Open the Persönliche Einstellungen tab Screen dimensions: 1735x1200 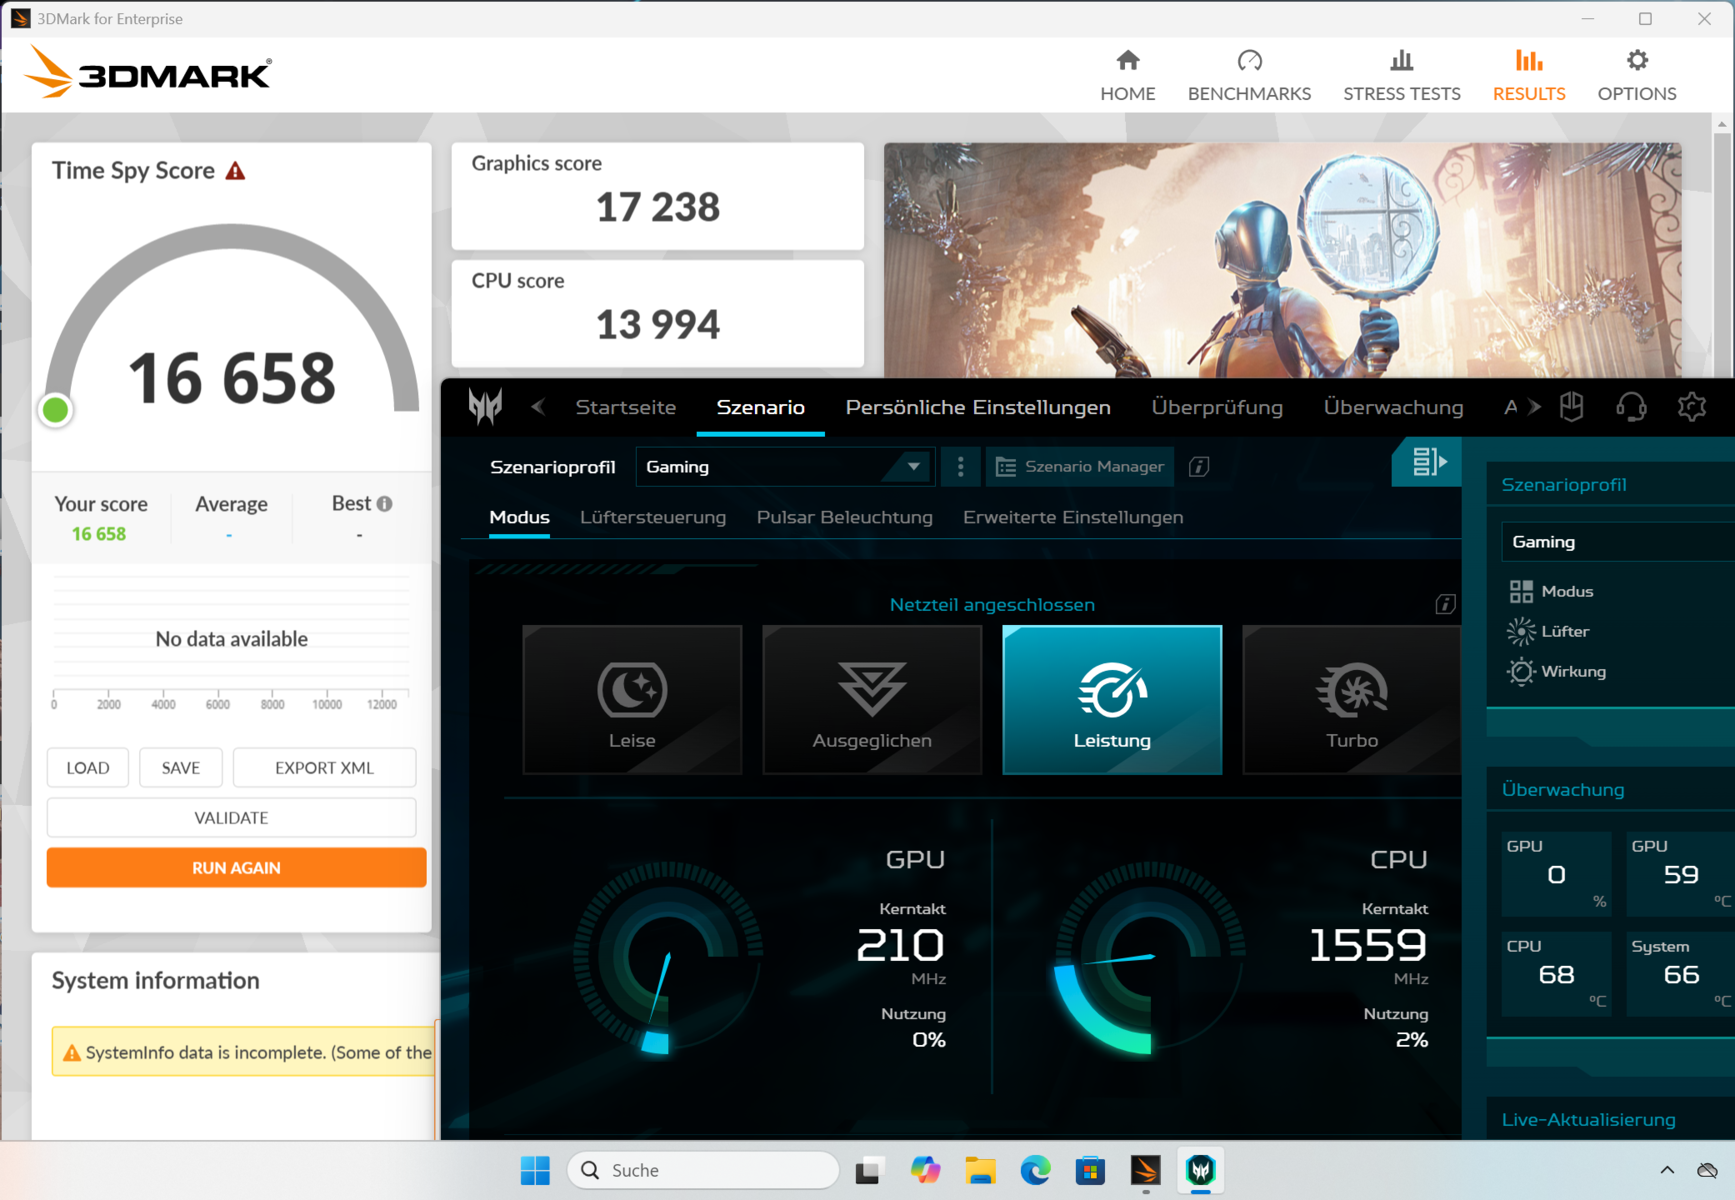[x=978, y=407]
